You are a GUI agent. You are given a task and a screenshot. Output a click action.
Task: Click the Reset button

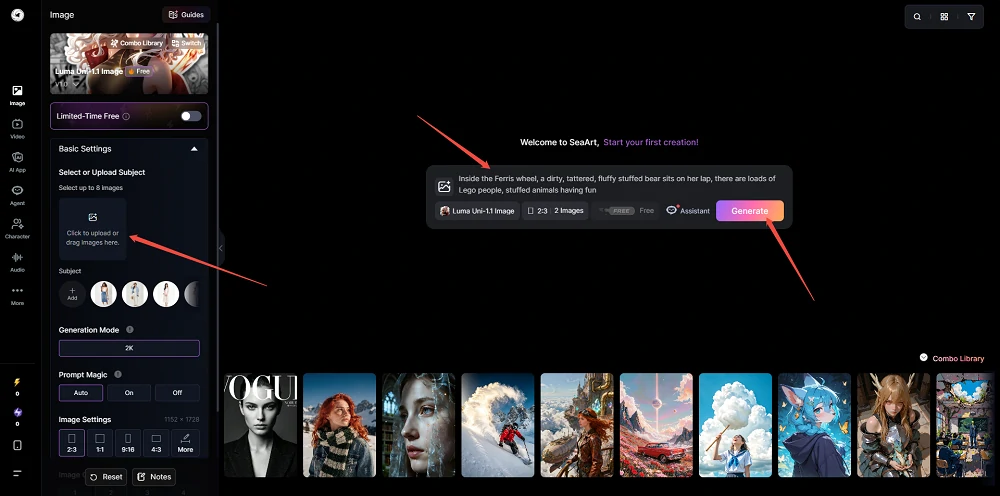click(x=106, y=477)
